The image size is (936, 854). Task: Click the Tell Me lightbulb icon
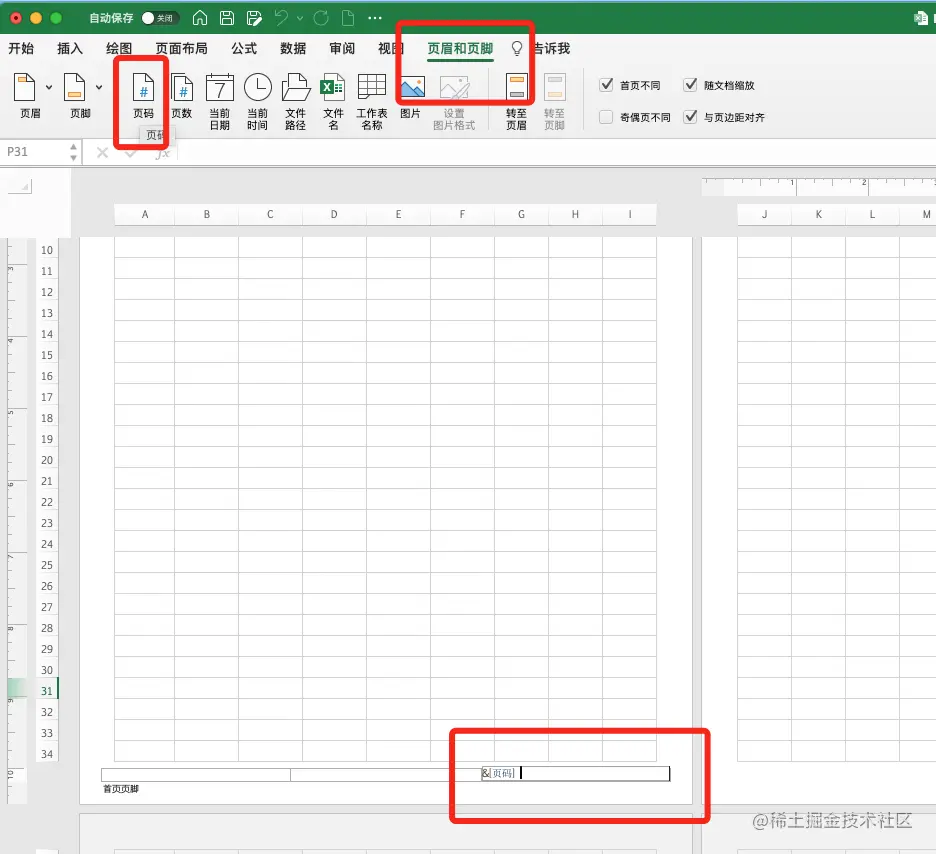point(517,48)
